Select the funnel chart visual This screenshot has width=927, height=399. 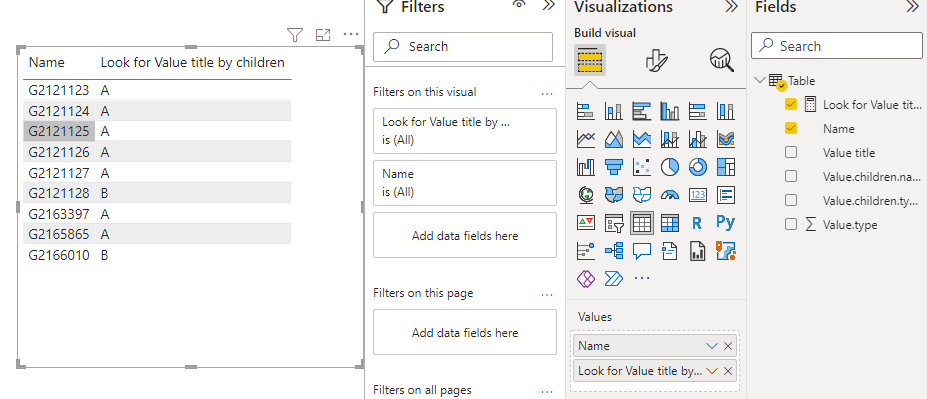[x=613, y=167]
